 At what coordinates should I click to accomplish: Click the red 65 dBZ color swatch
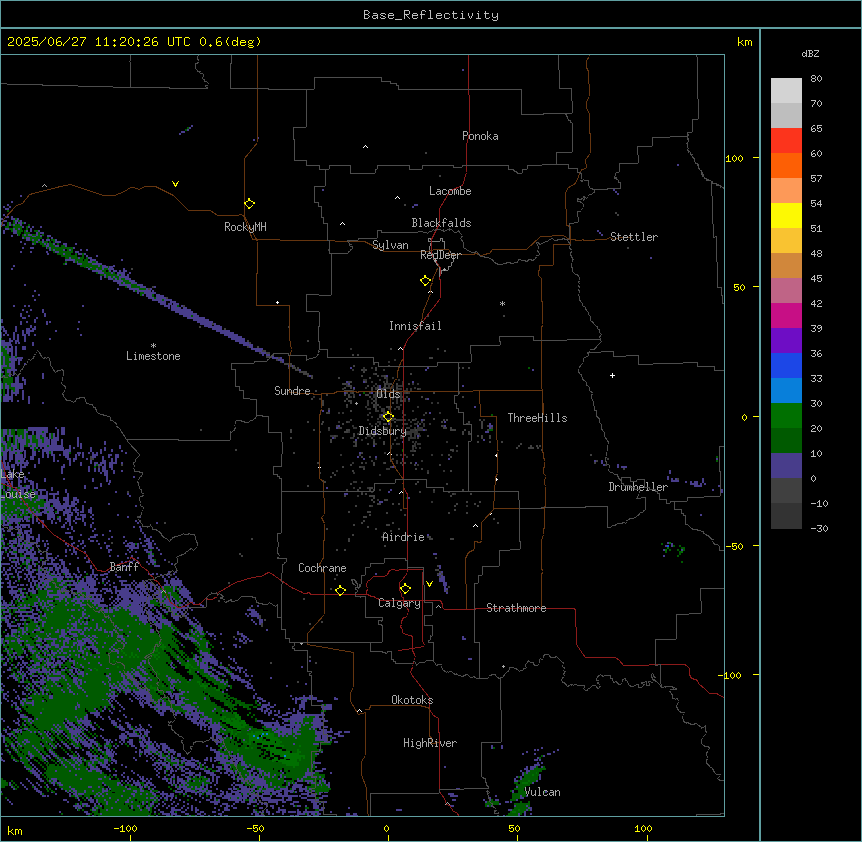coord(786,141)
